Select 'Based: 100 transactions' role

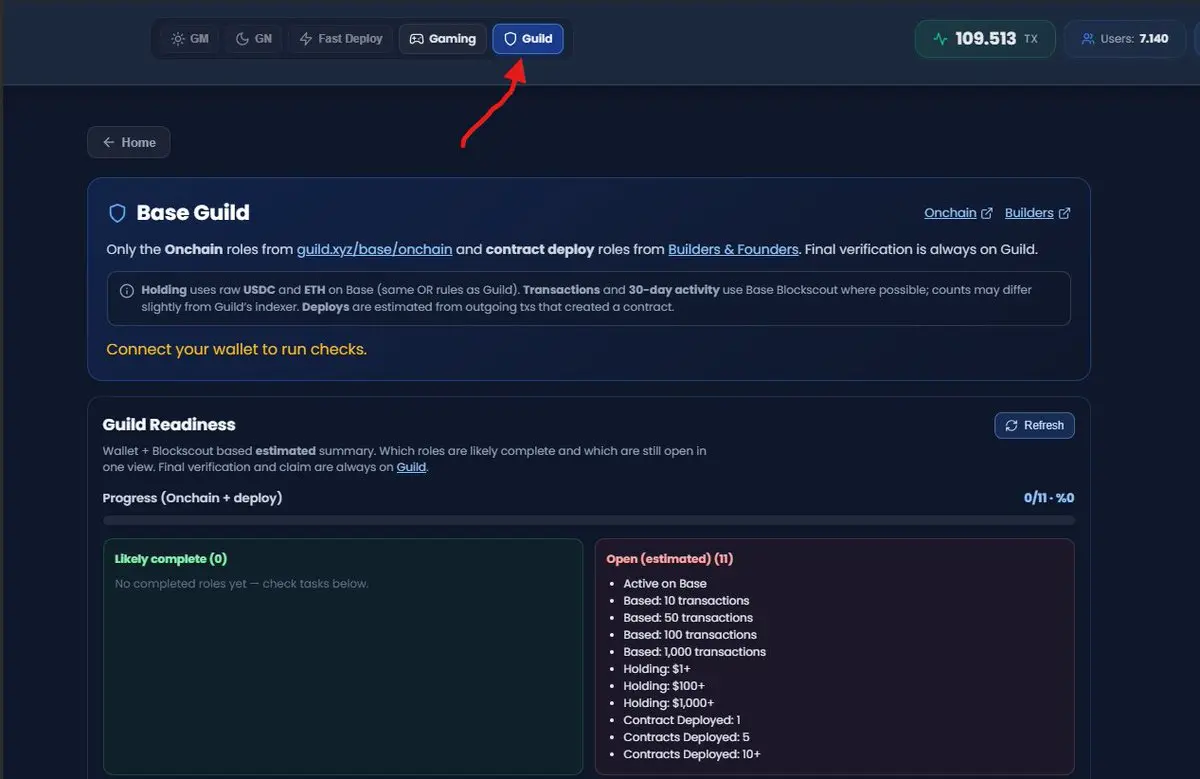tap(690, 635)
